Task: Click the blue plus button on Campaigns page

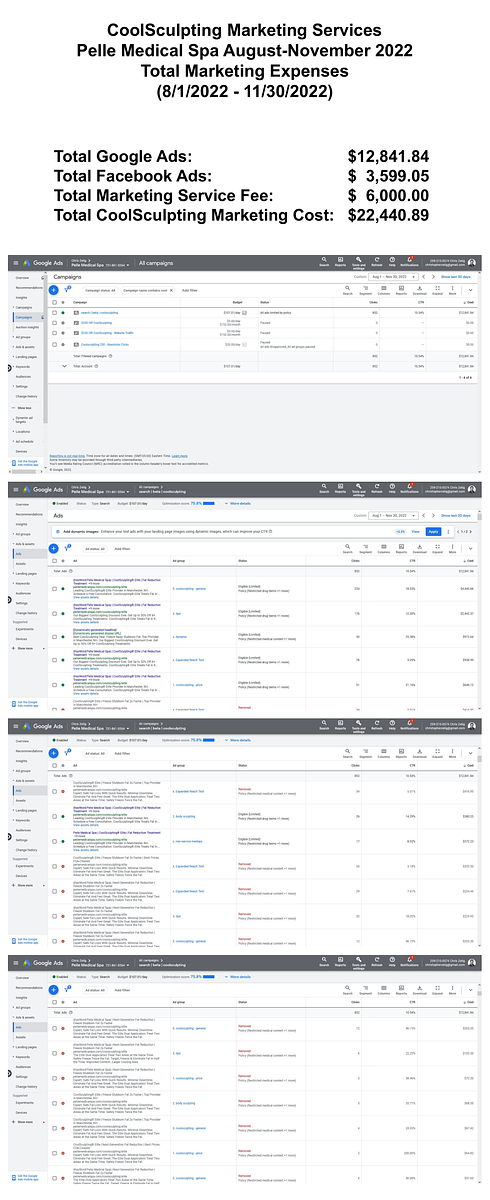Action: pos(53,290)
